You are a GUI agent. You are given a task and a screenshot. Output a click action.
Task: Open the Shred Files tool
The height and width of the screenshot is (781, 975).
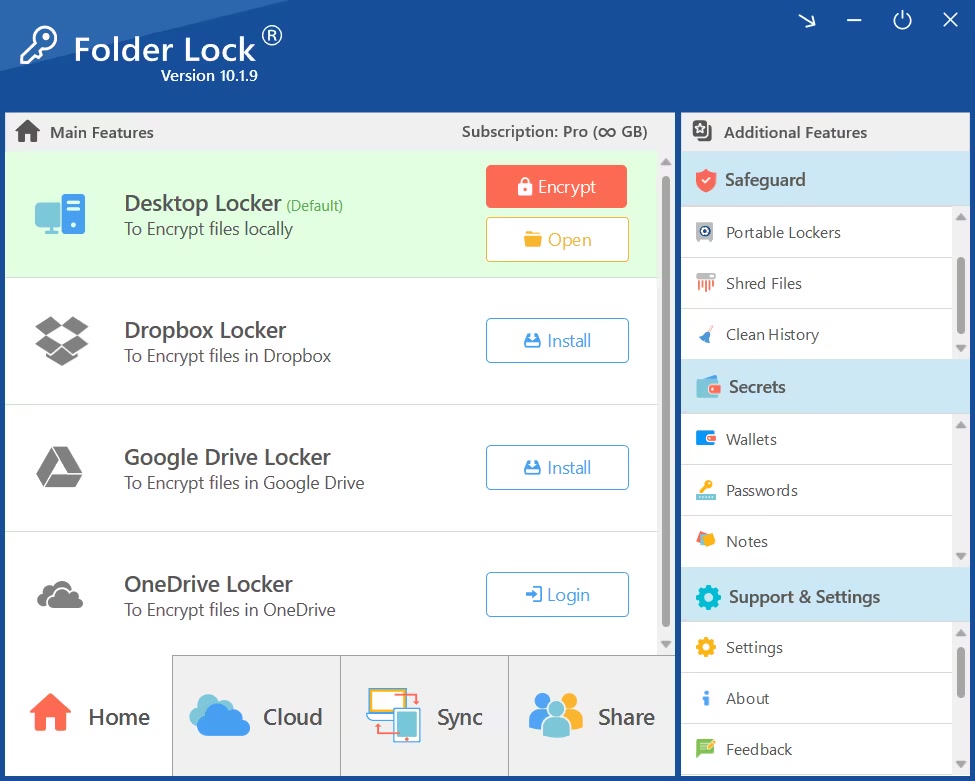(763, 283)
